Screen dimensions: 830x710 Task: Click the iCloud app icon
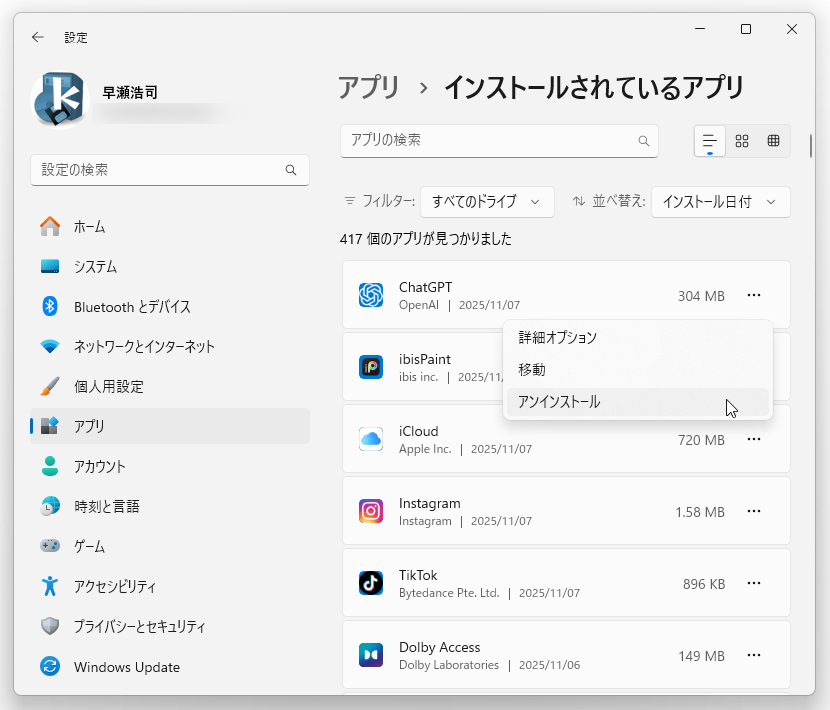(371, 440)
